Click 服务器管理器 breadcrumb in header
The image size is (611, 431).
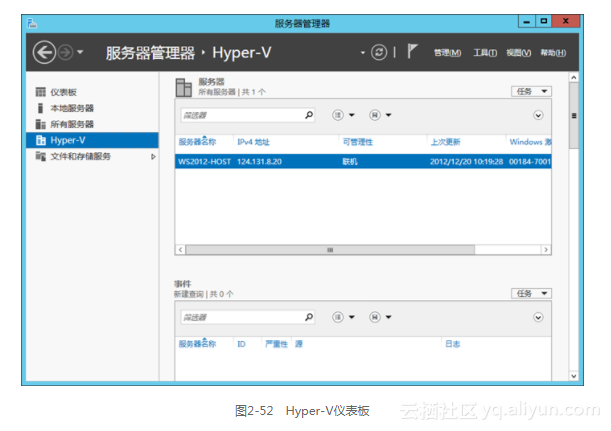click(150, 53)
